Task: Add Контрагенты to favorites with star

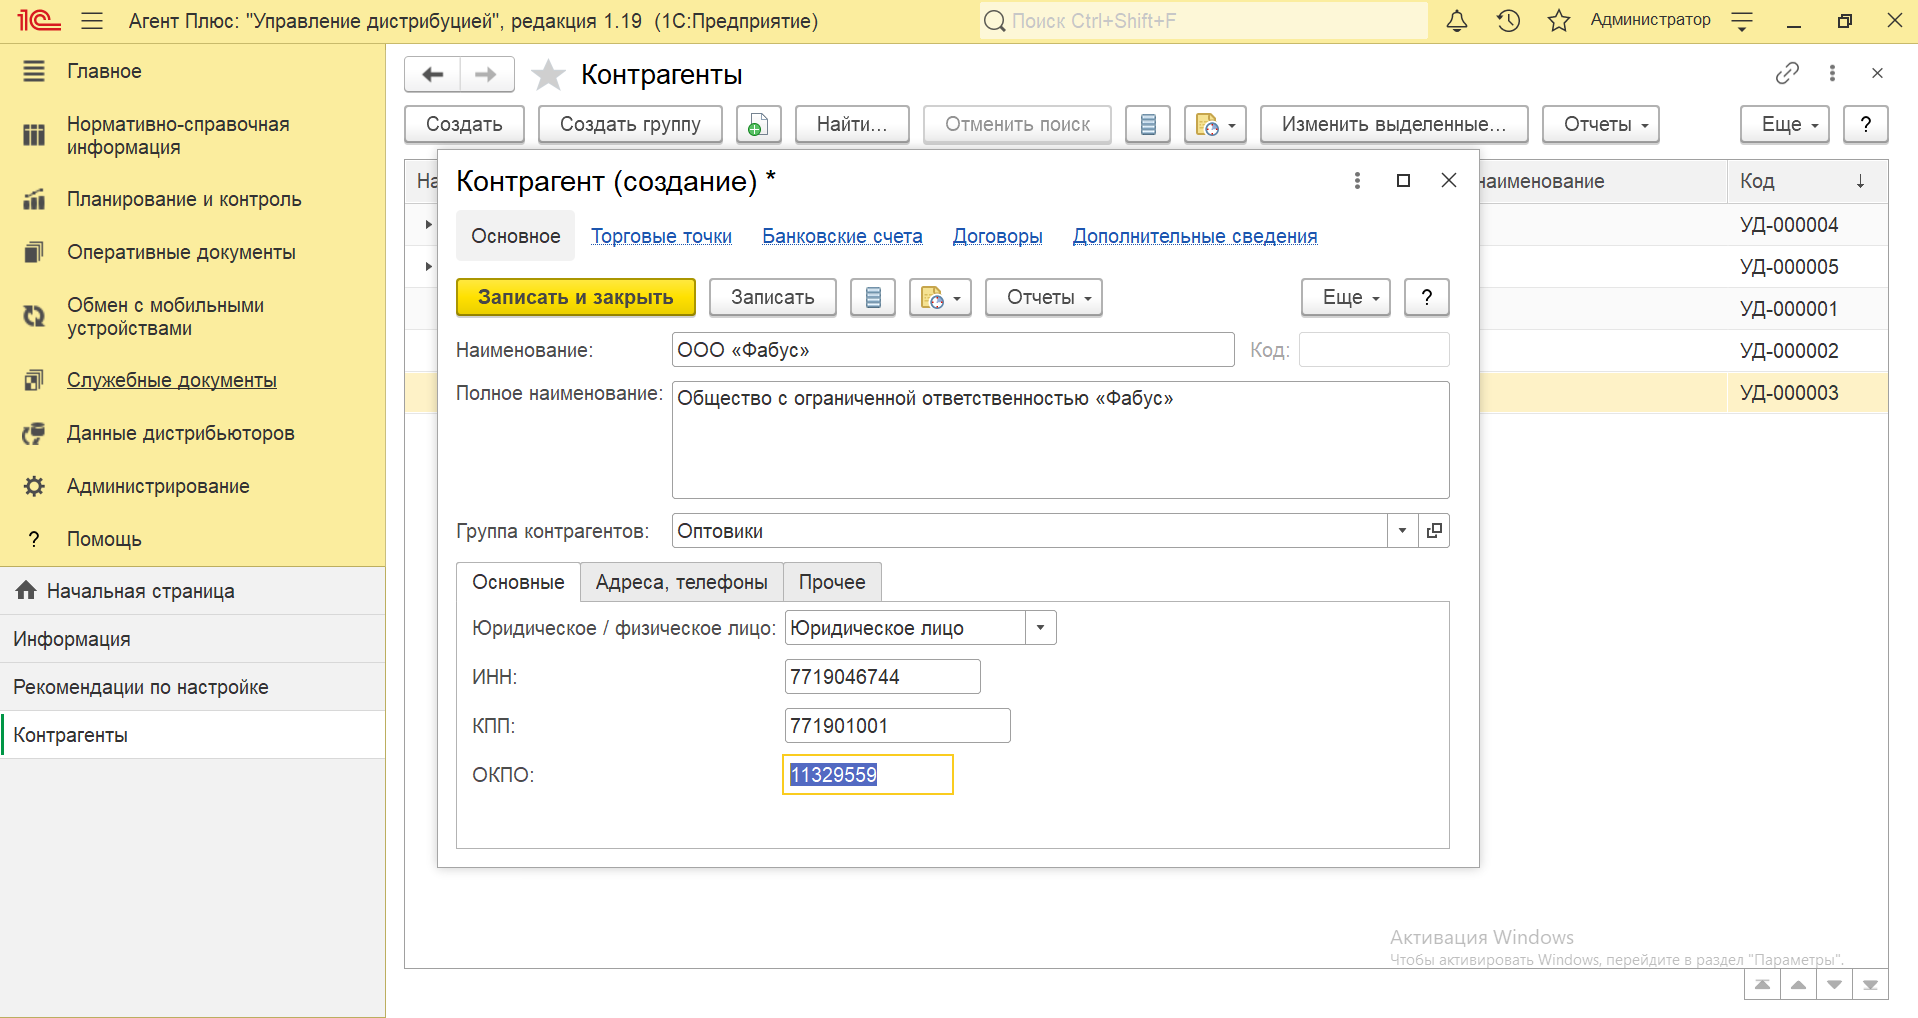Action: (x=548, y=75)
